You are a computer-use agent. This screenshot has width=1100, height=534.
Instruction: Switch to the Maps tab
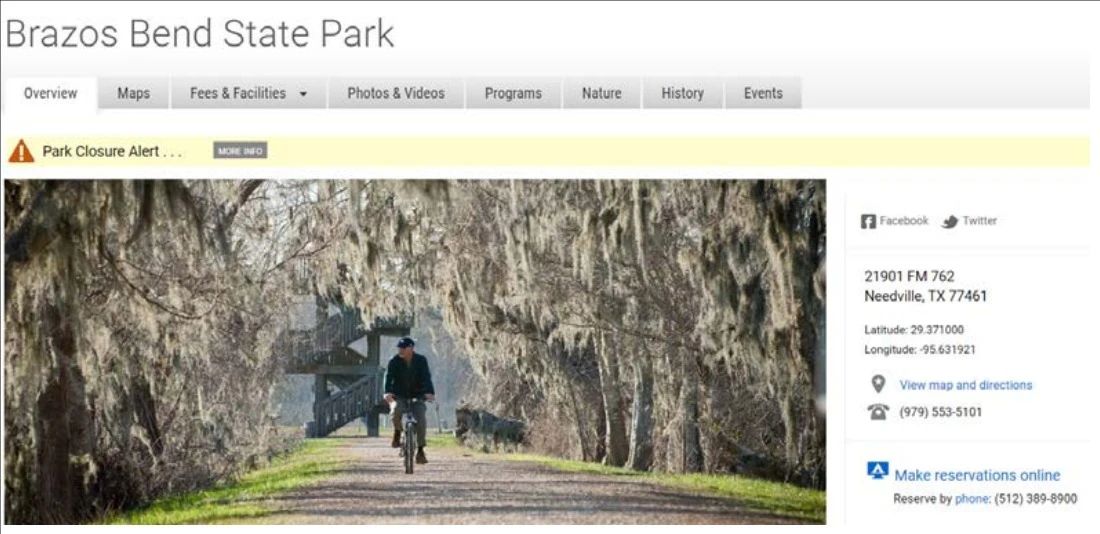click(x=133, y=93)
